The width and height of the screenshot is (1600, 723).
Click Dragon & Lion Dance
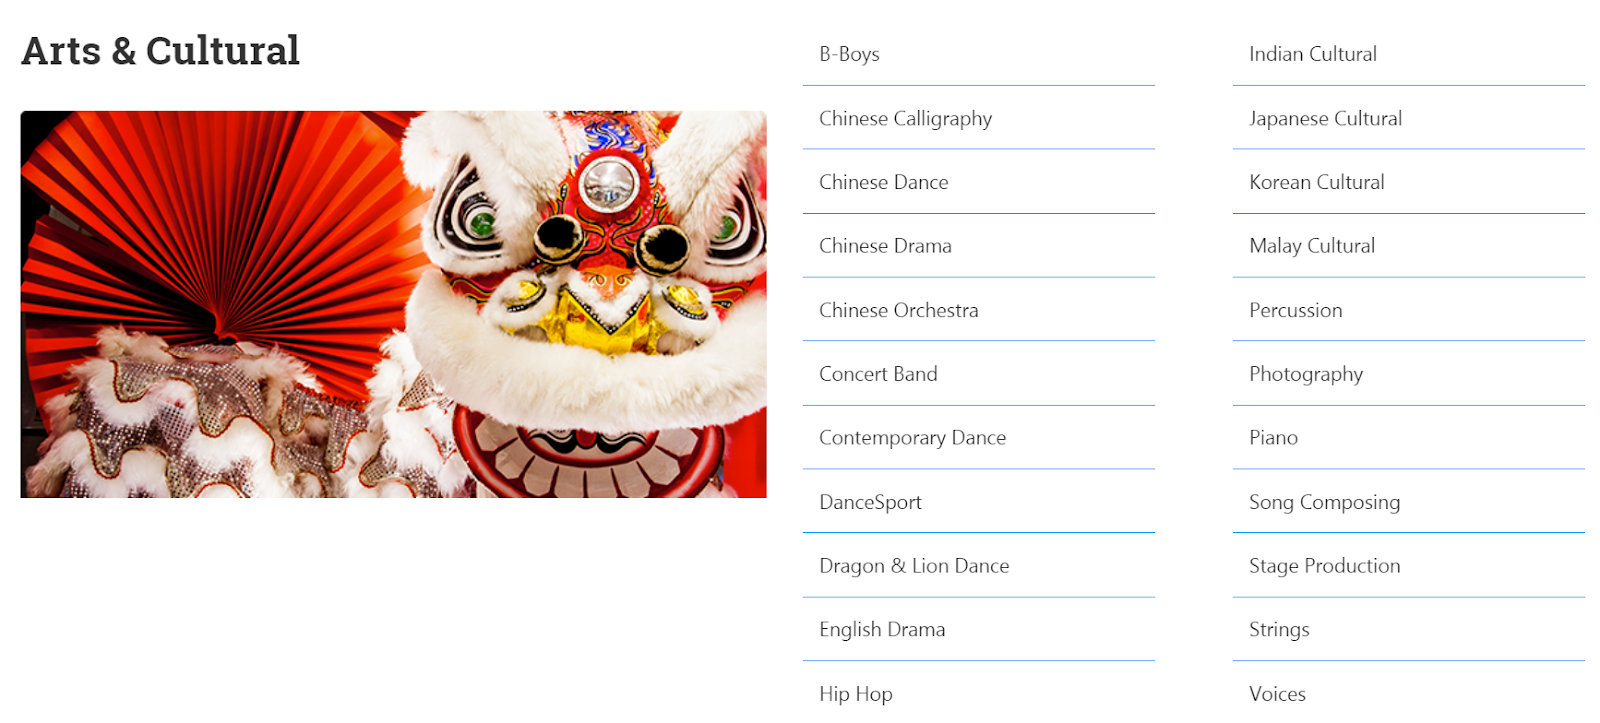pyautogui.click(x=914, y=566)
